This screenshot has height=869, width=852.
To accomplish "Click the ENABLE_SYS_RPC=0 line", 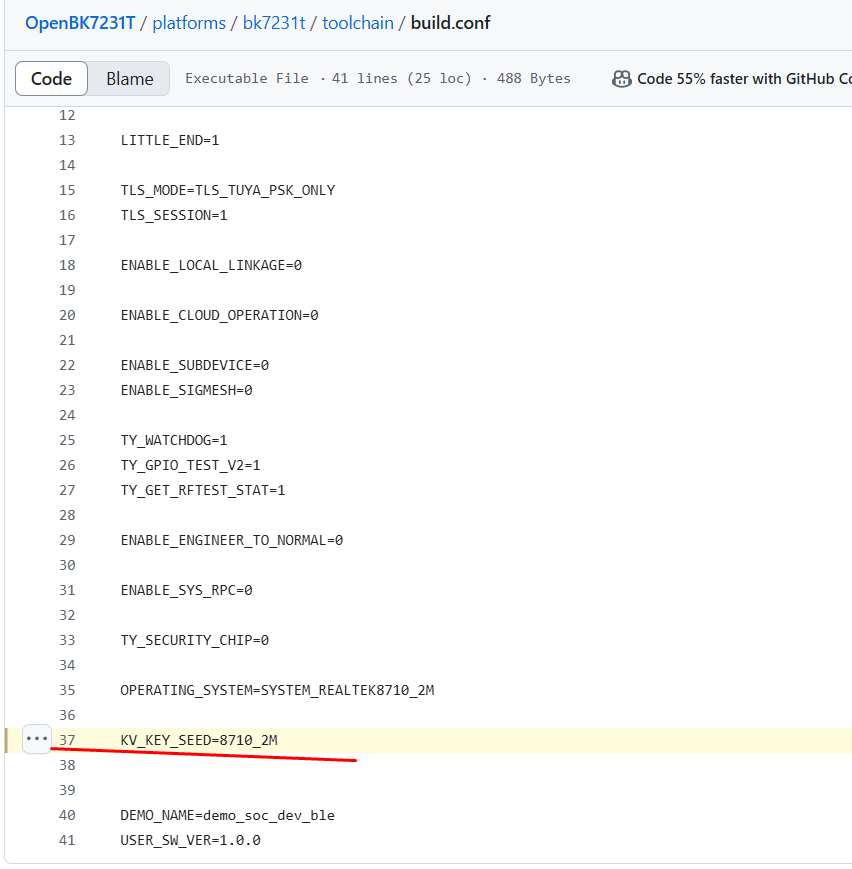I will (186, 590).
